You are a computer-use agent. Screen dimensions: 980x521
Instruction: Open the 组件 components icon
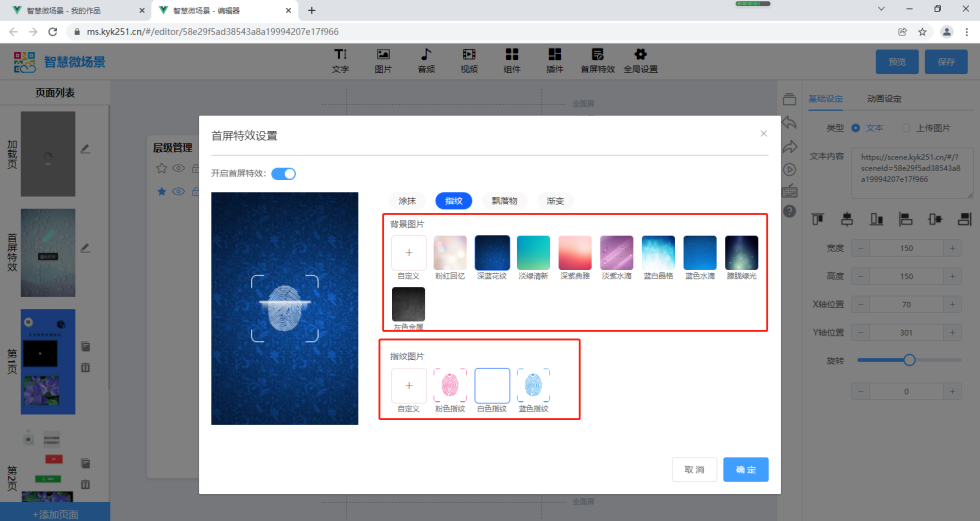pyautogui.click(x=512, y=59)
